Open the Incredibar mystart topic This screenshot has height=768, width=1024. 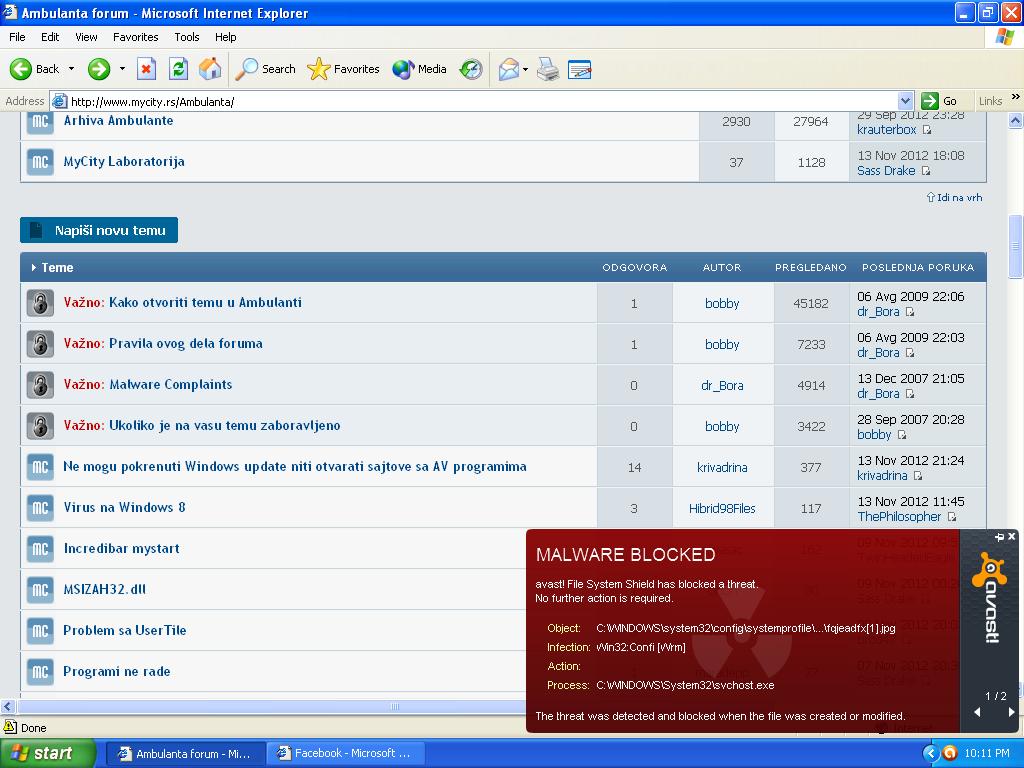pos(121,549)
